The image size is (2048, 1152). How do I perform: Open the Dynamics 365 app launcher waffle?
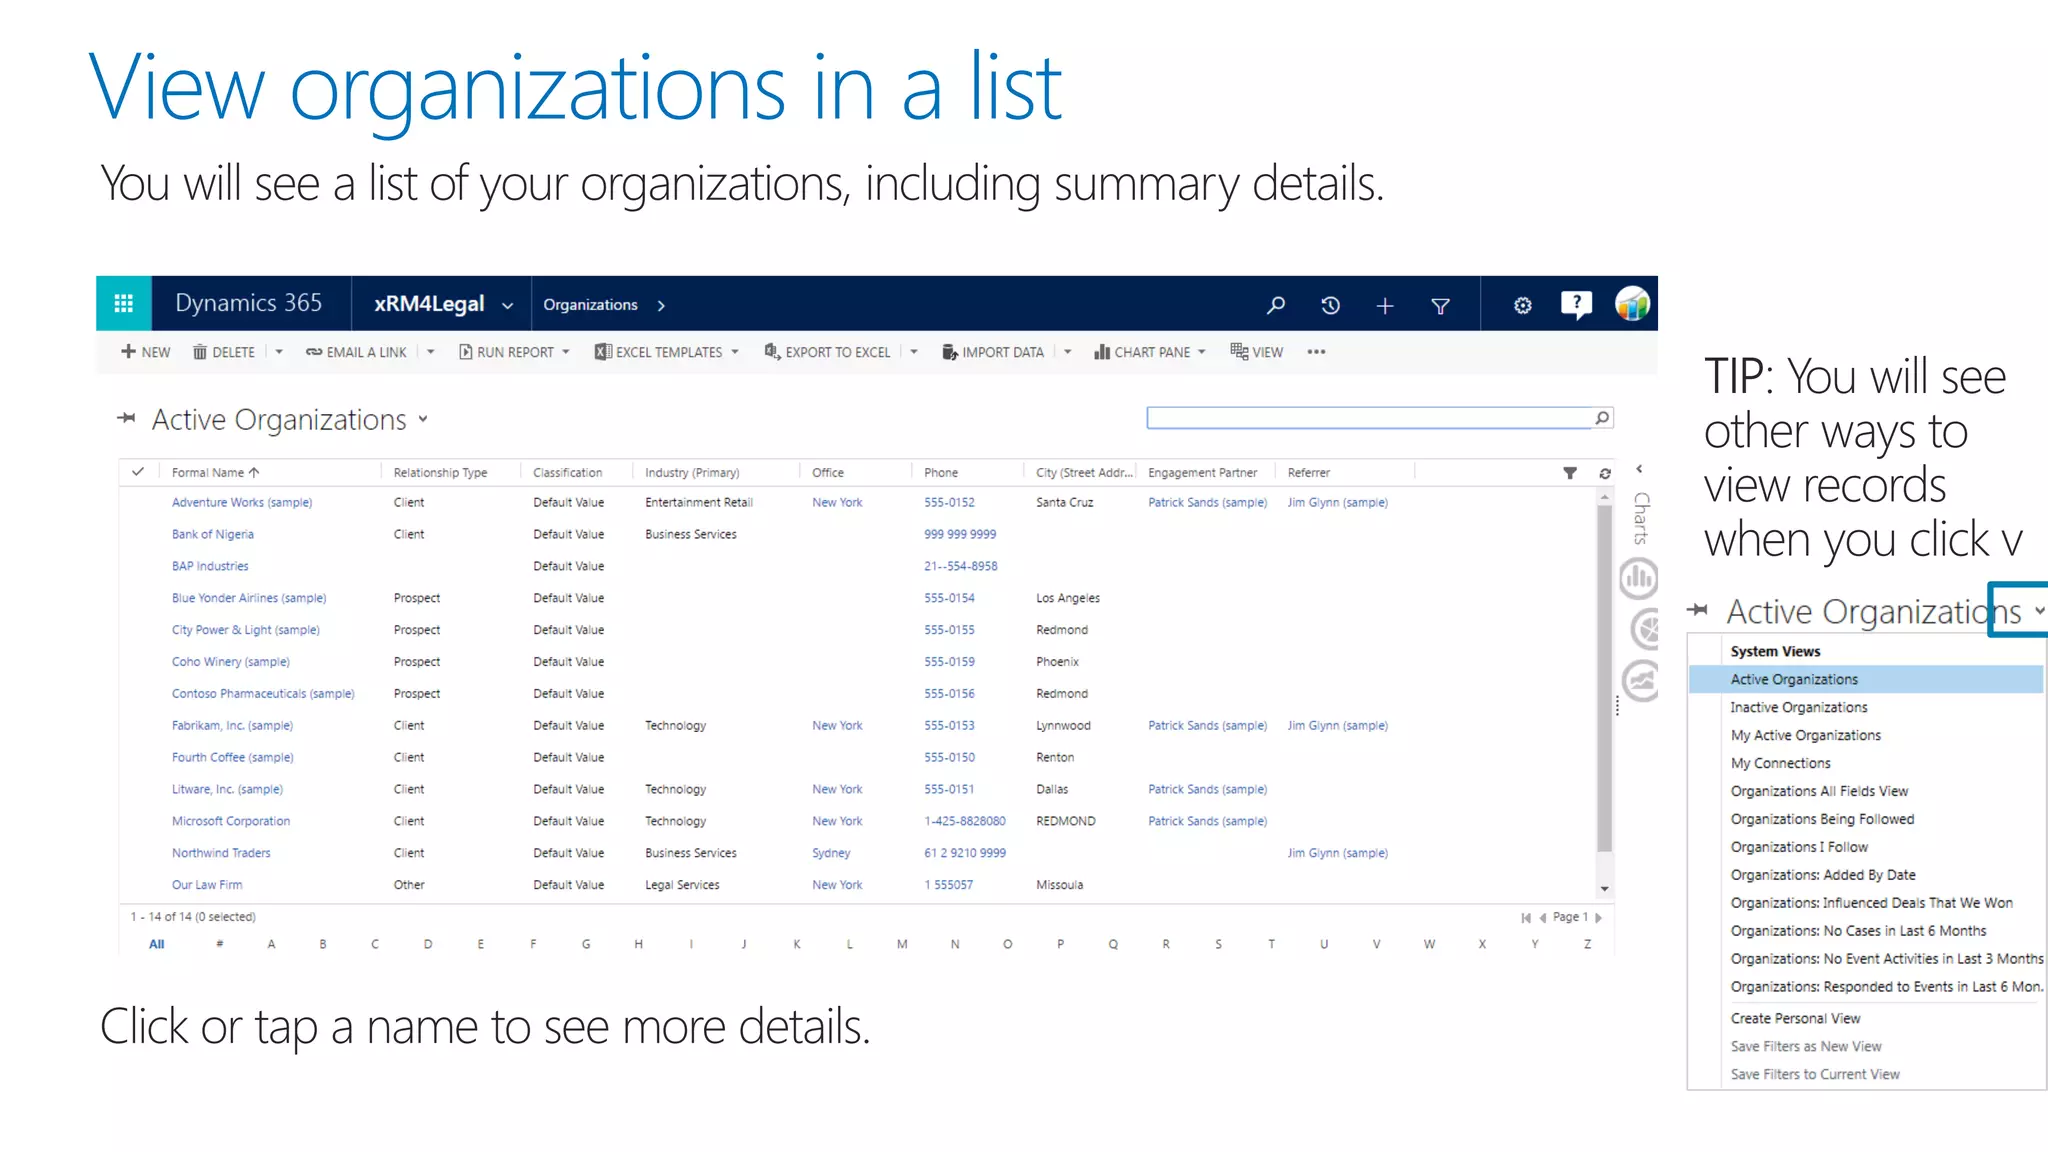[124, 304]
